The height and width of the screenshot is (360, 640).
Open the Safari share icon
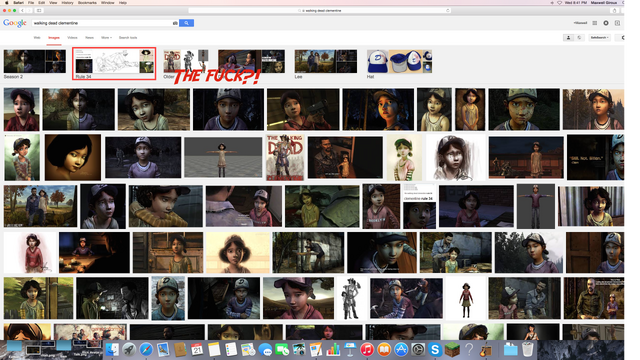tap(614, 10)
